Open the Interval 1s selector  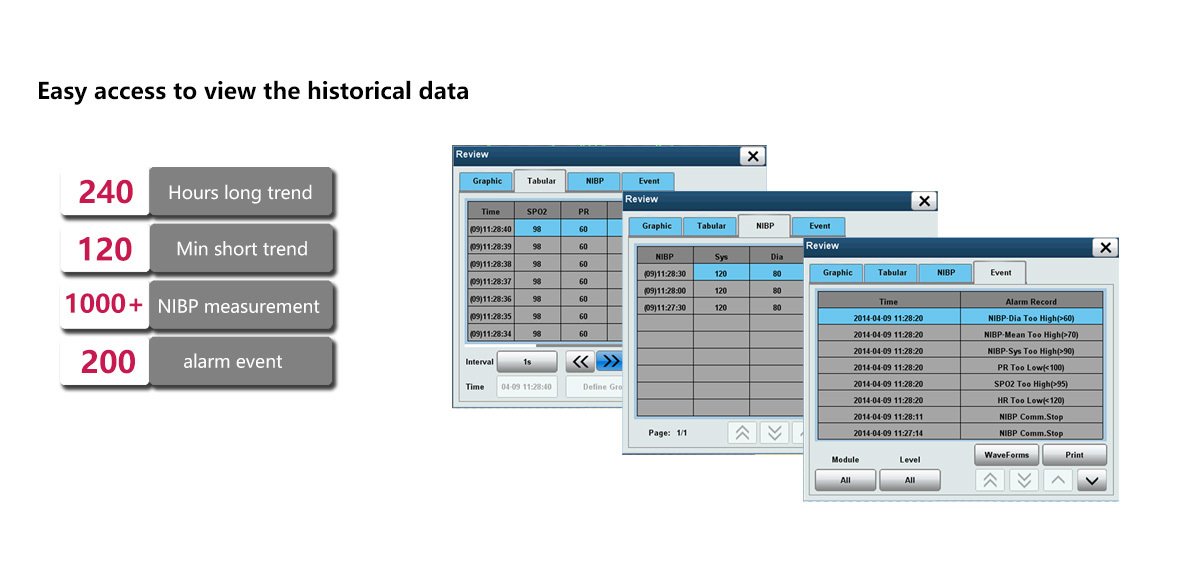click(527, 361)
